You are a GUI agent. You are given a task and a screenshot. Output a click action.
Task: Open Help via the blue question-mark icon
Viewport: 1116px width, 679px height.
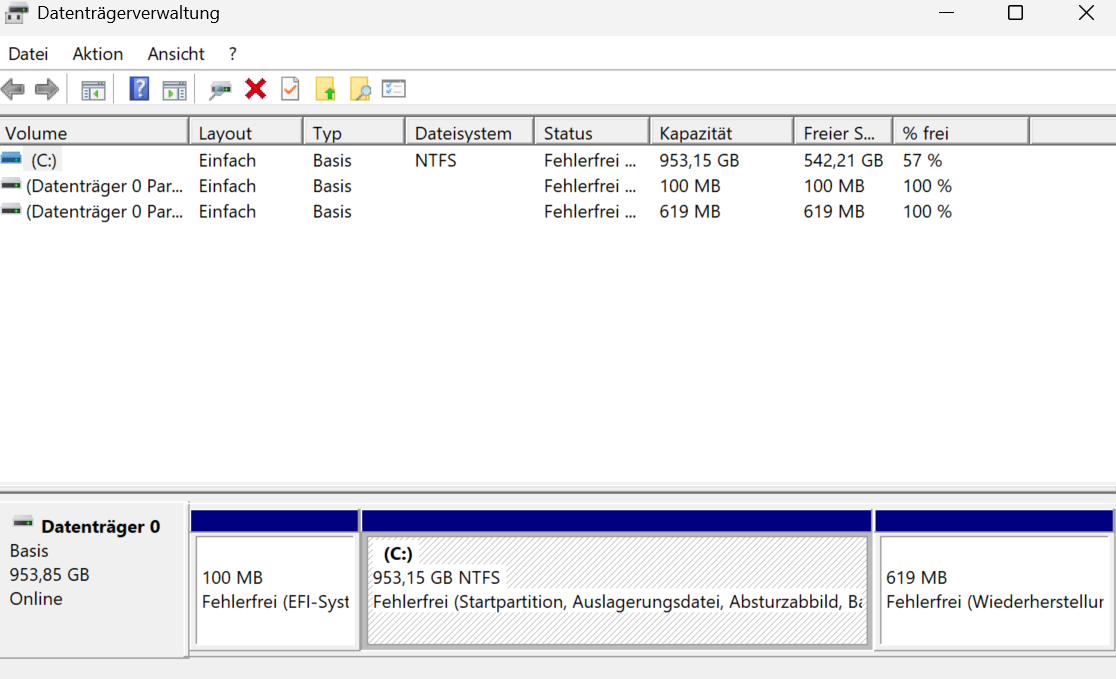click(x=139, y=89)
